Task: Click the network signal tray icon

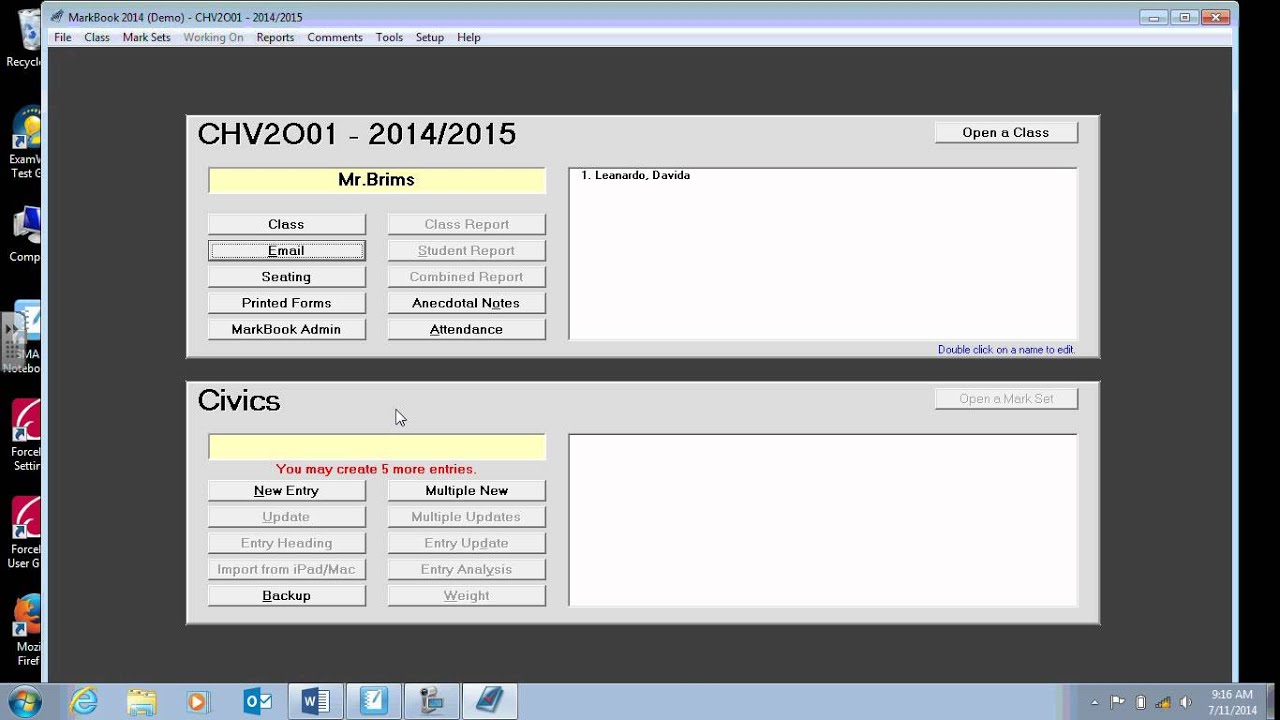Action: click(1163, 702)
